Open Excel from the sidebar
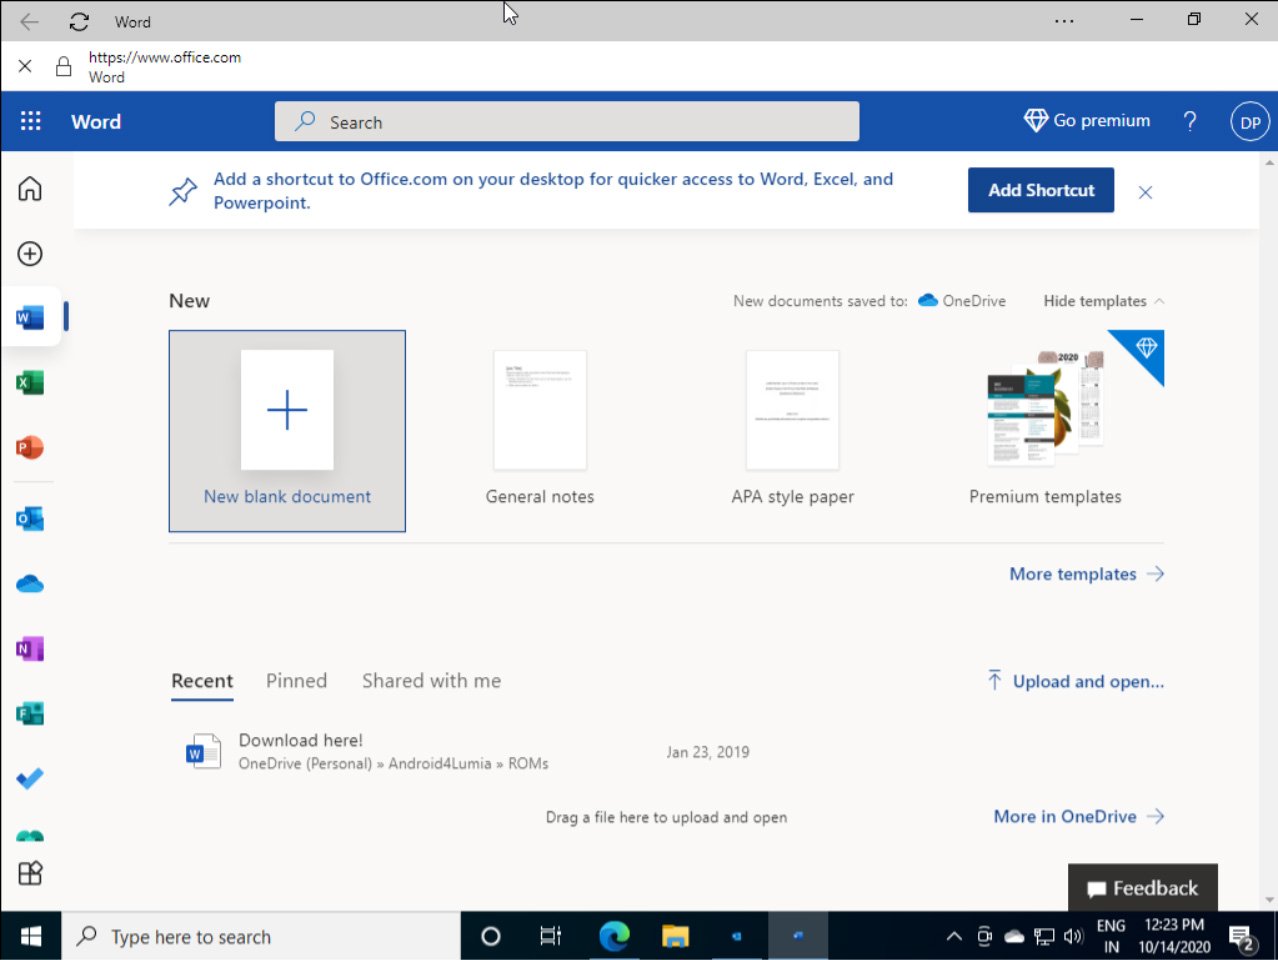This screenshot has width=1278, height=960. pyautogui.click(x=30, y=382)
